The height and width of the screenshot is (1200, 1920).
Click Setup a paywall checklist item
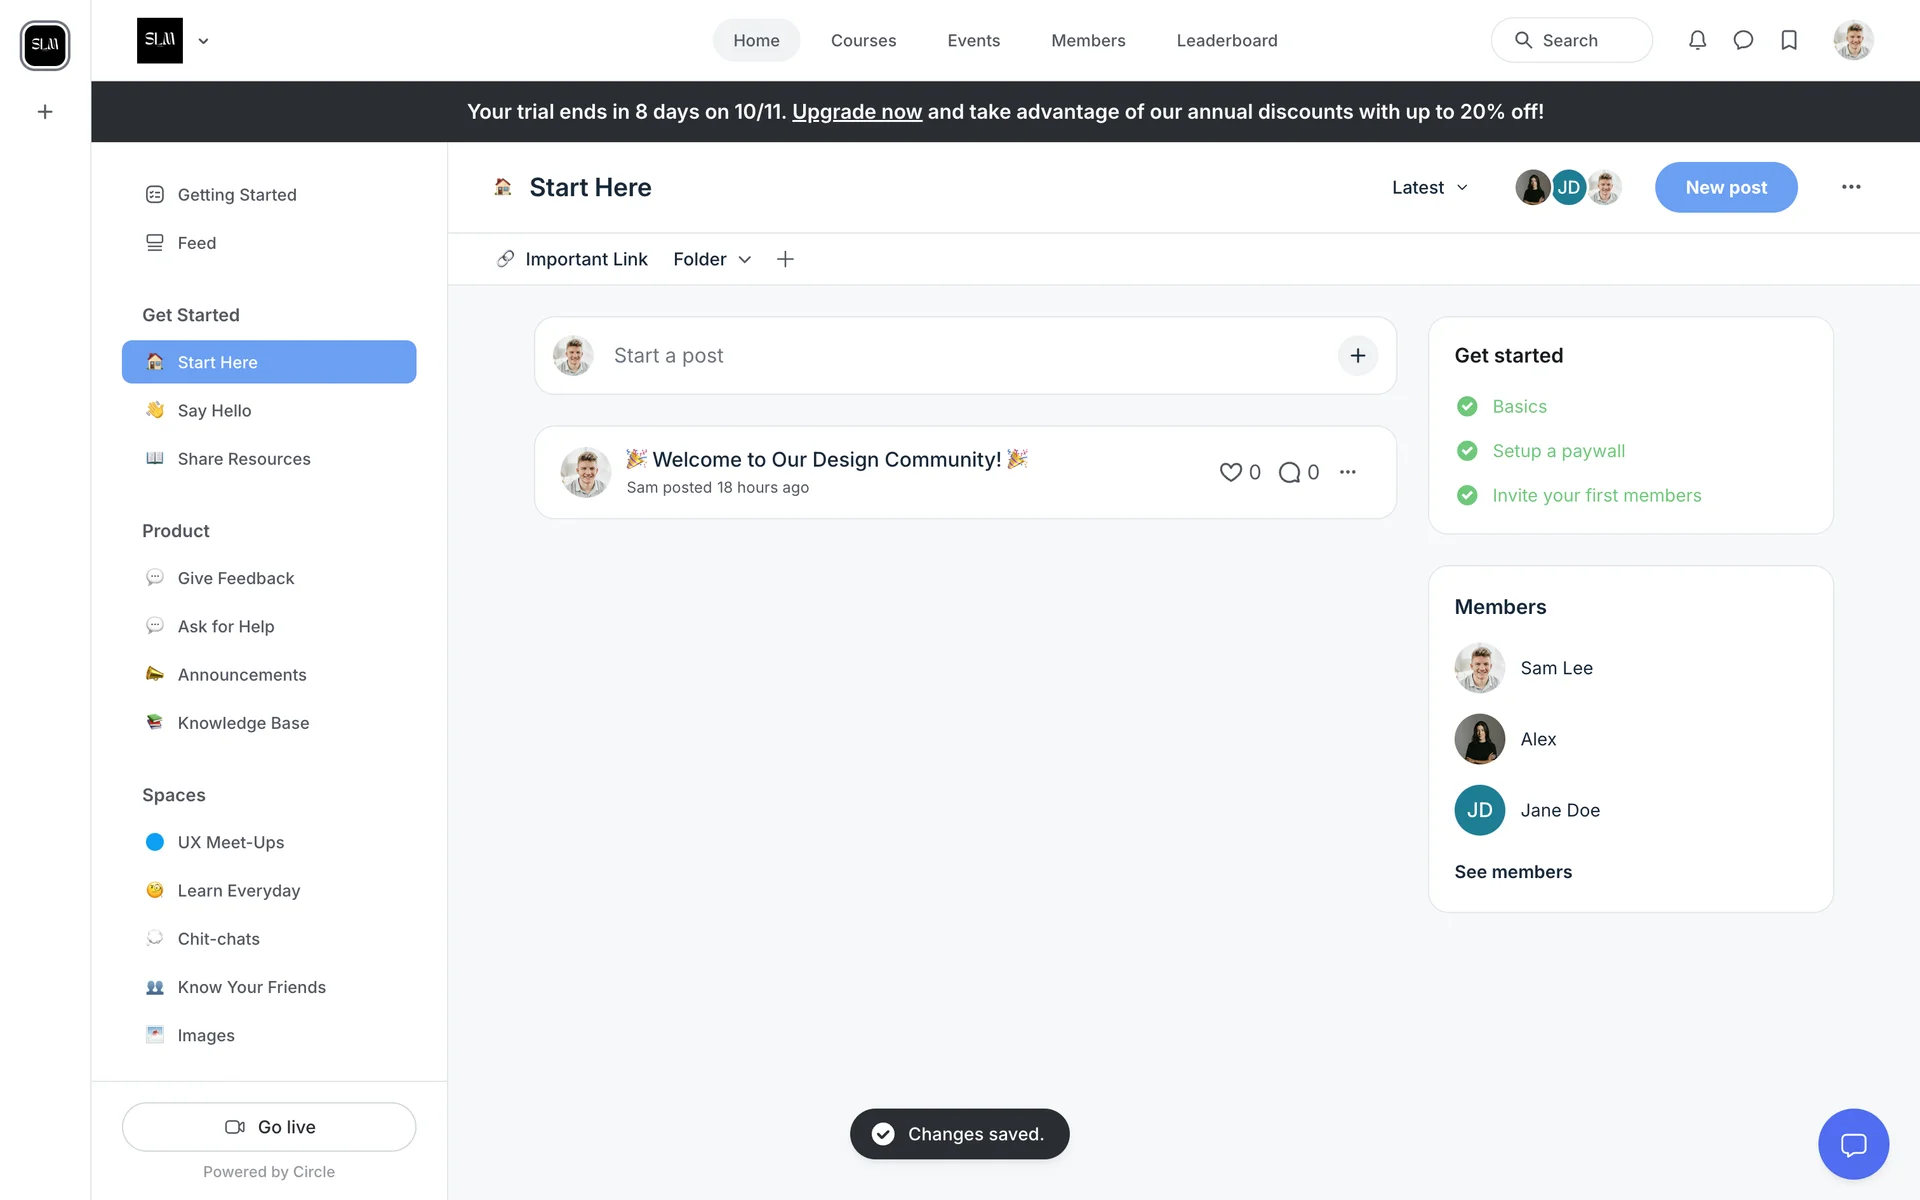[x=1558, y=451]
